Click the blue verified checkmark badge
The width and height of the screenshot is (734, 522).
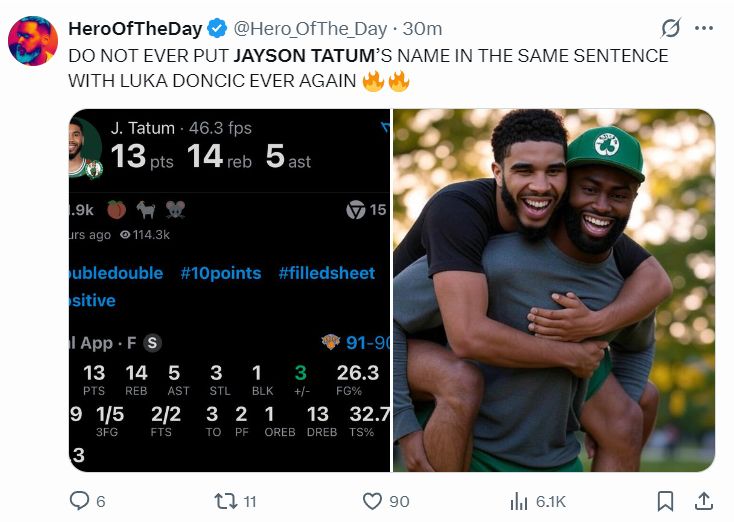[217, 28]
